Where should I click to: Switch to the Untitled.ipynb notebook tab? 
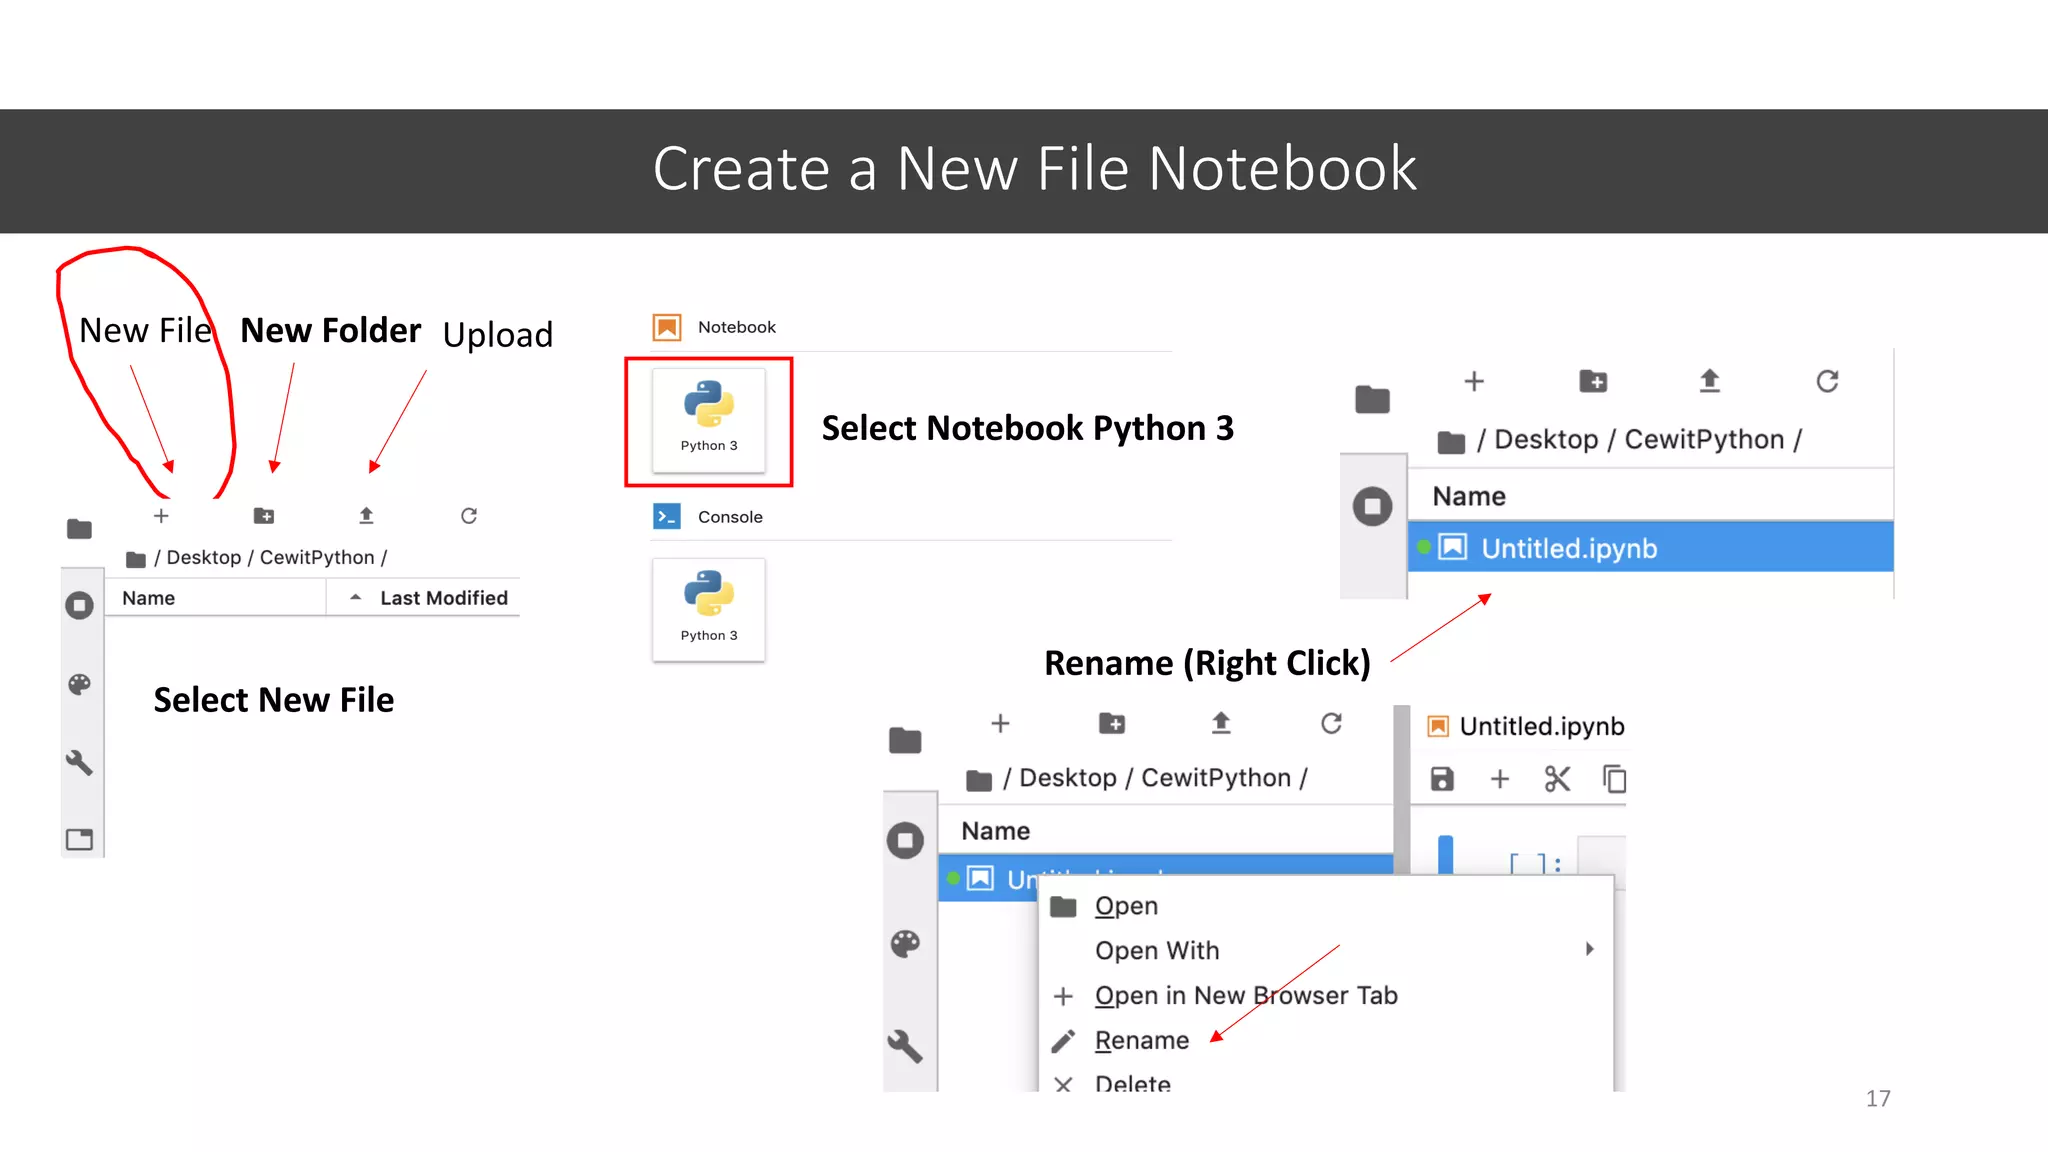[1525, 726]
